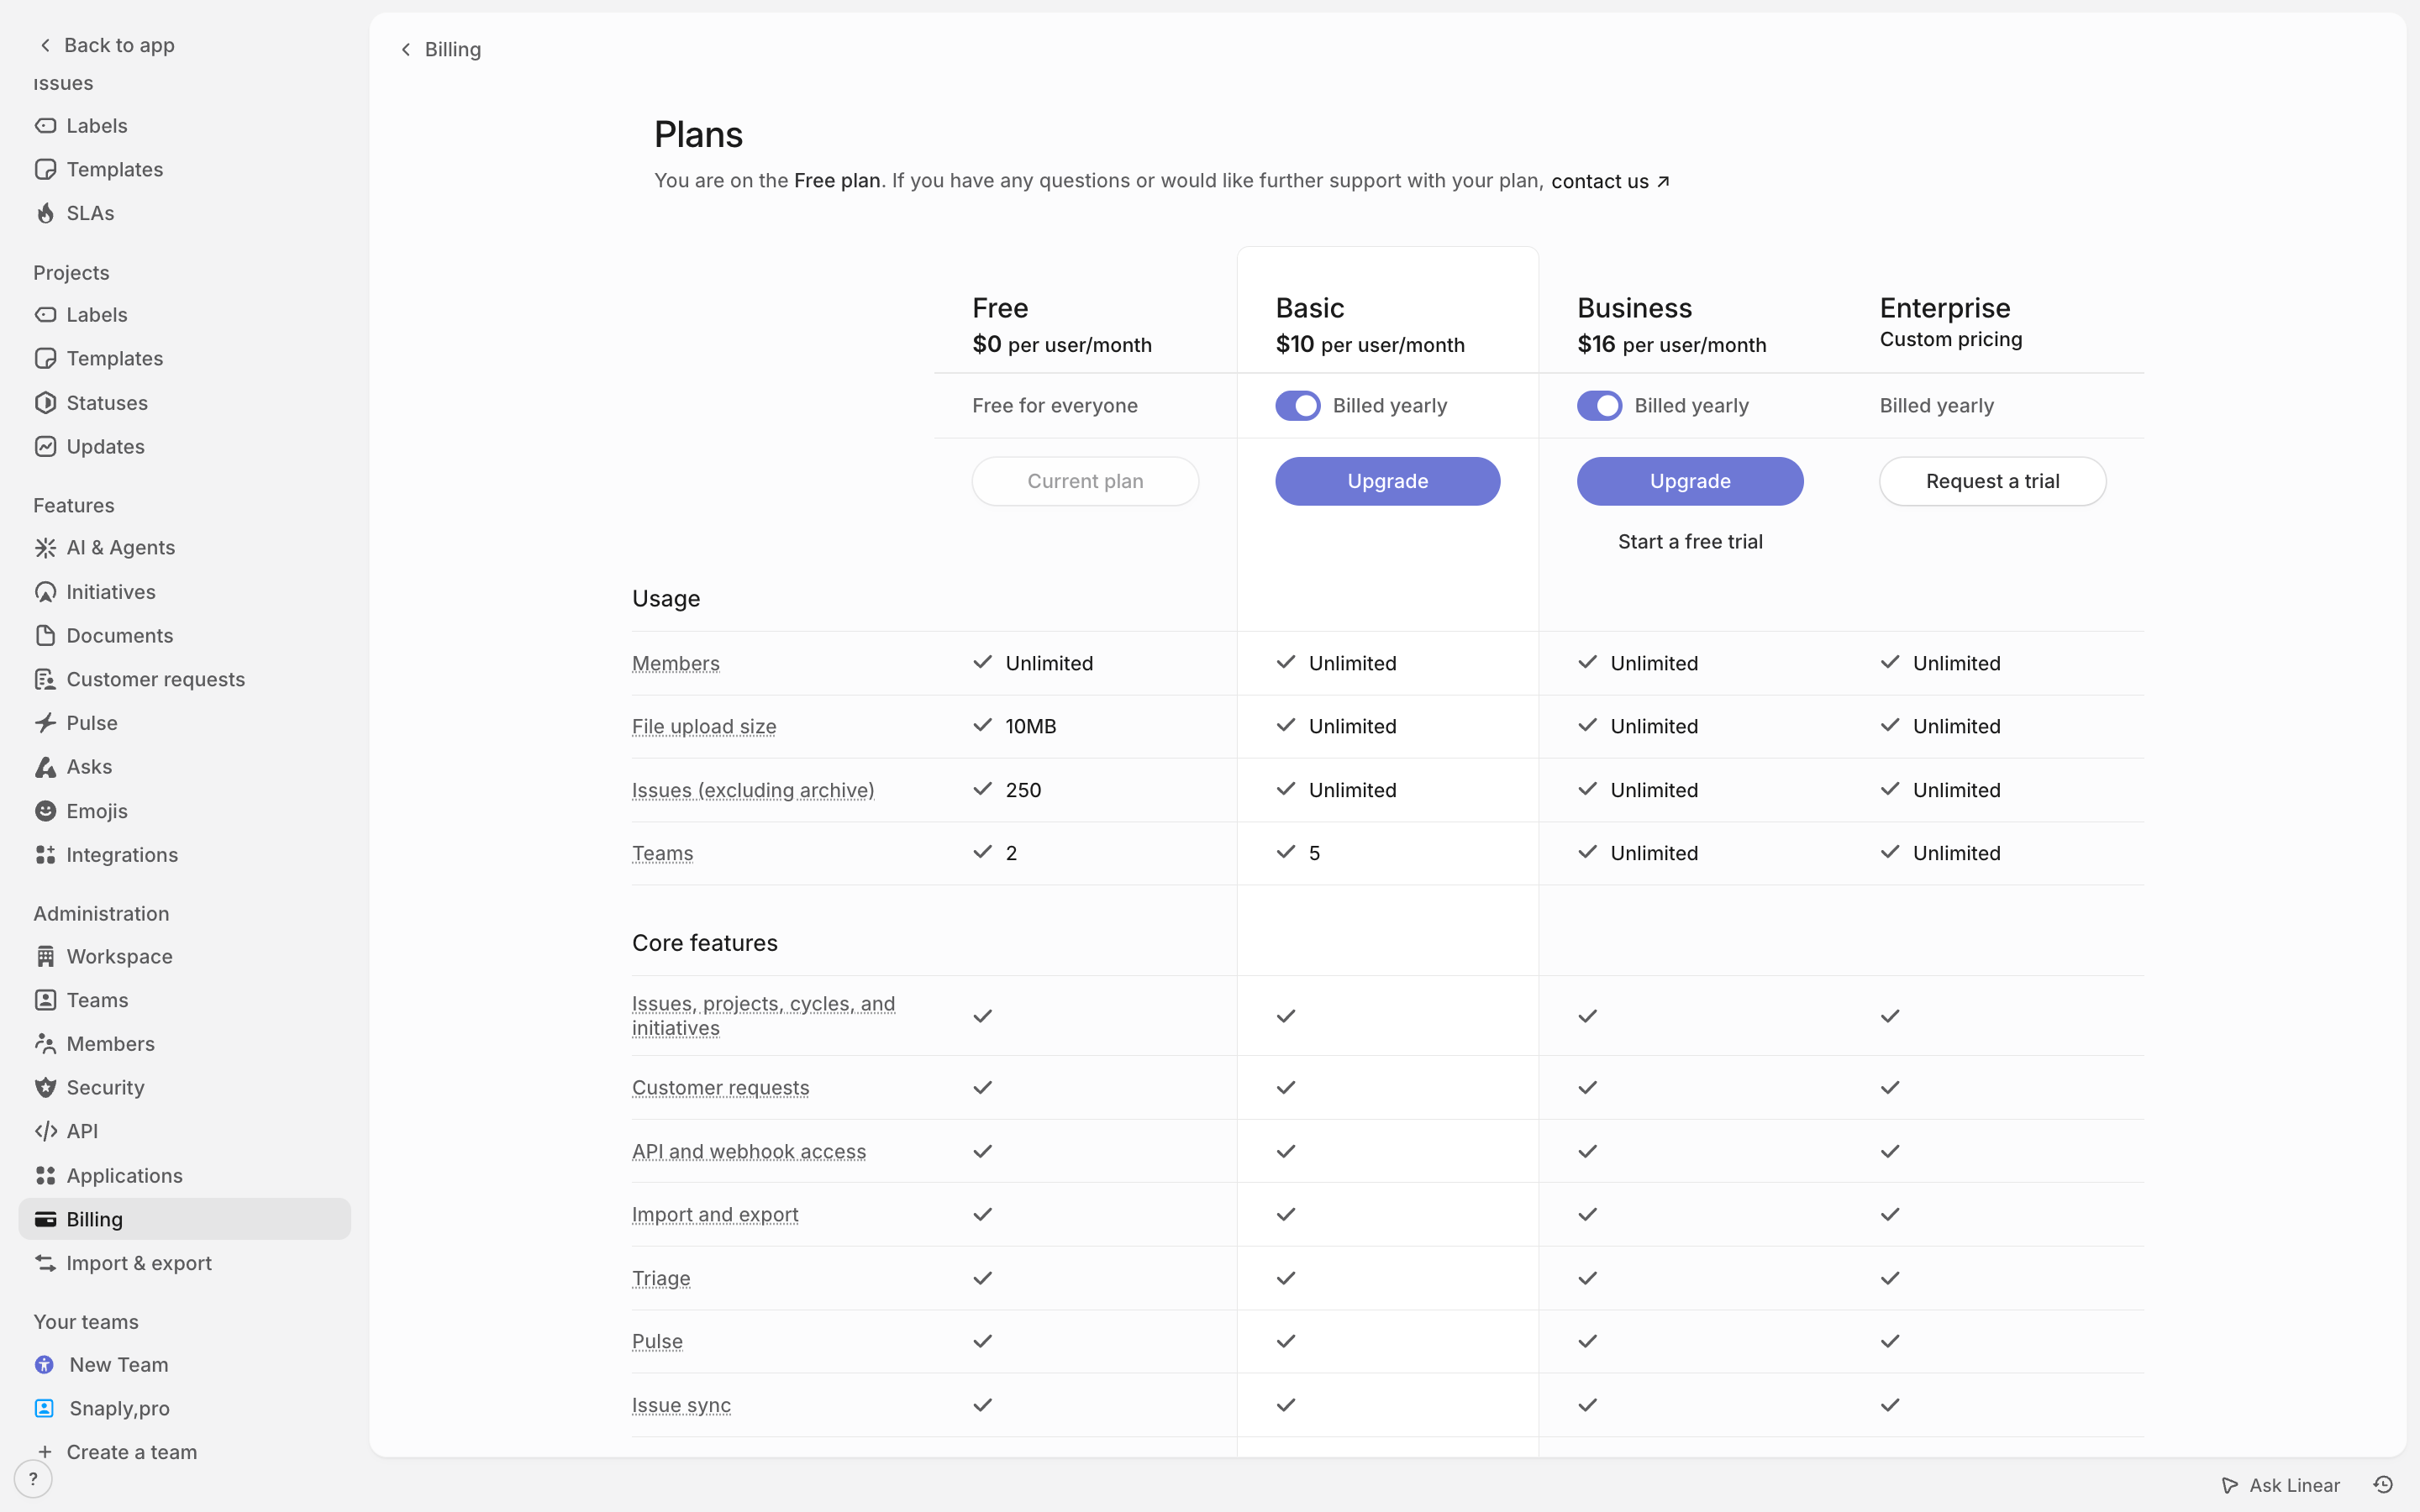2420x1512 pixels.
Task: Click the Customer requests feature label in table
Action: pyautogui.click(x=721, y=1088)
